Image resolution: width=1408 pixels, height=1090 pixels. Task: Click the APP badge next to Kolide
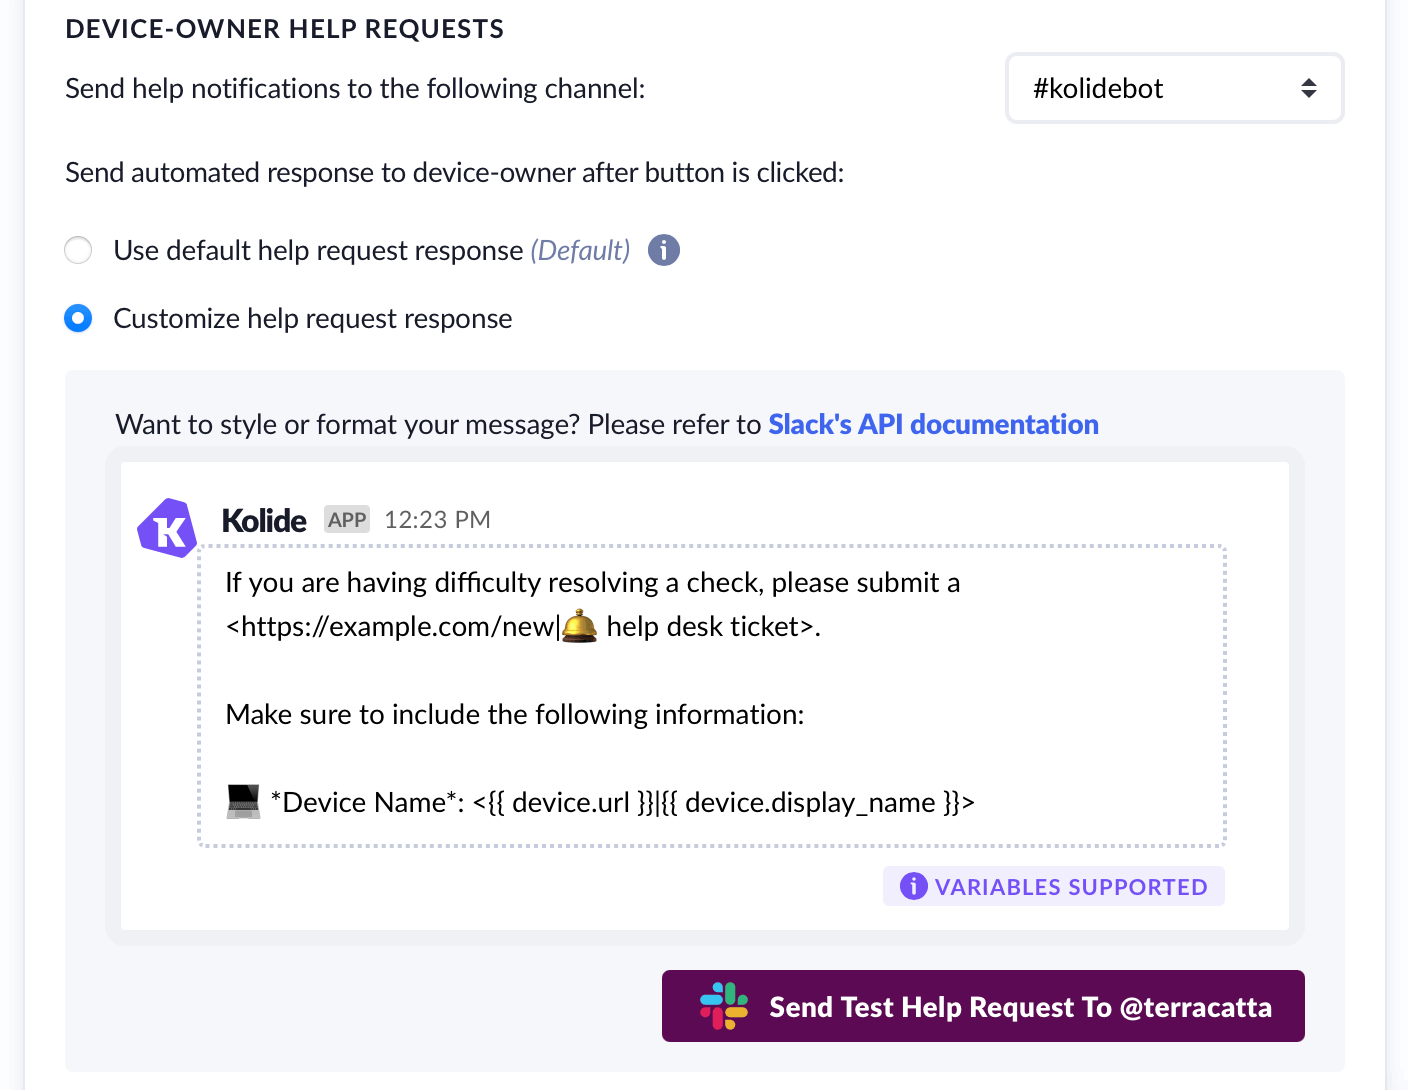click(x=347, y=520)
